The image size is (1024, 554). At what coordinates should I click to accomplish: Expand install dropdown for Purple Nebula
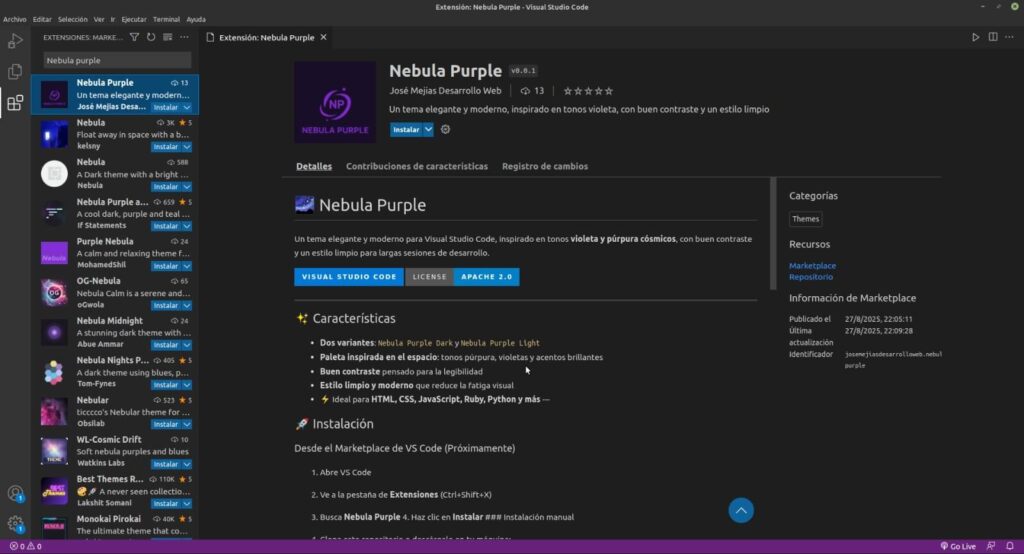[187, 266]
